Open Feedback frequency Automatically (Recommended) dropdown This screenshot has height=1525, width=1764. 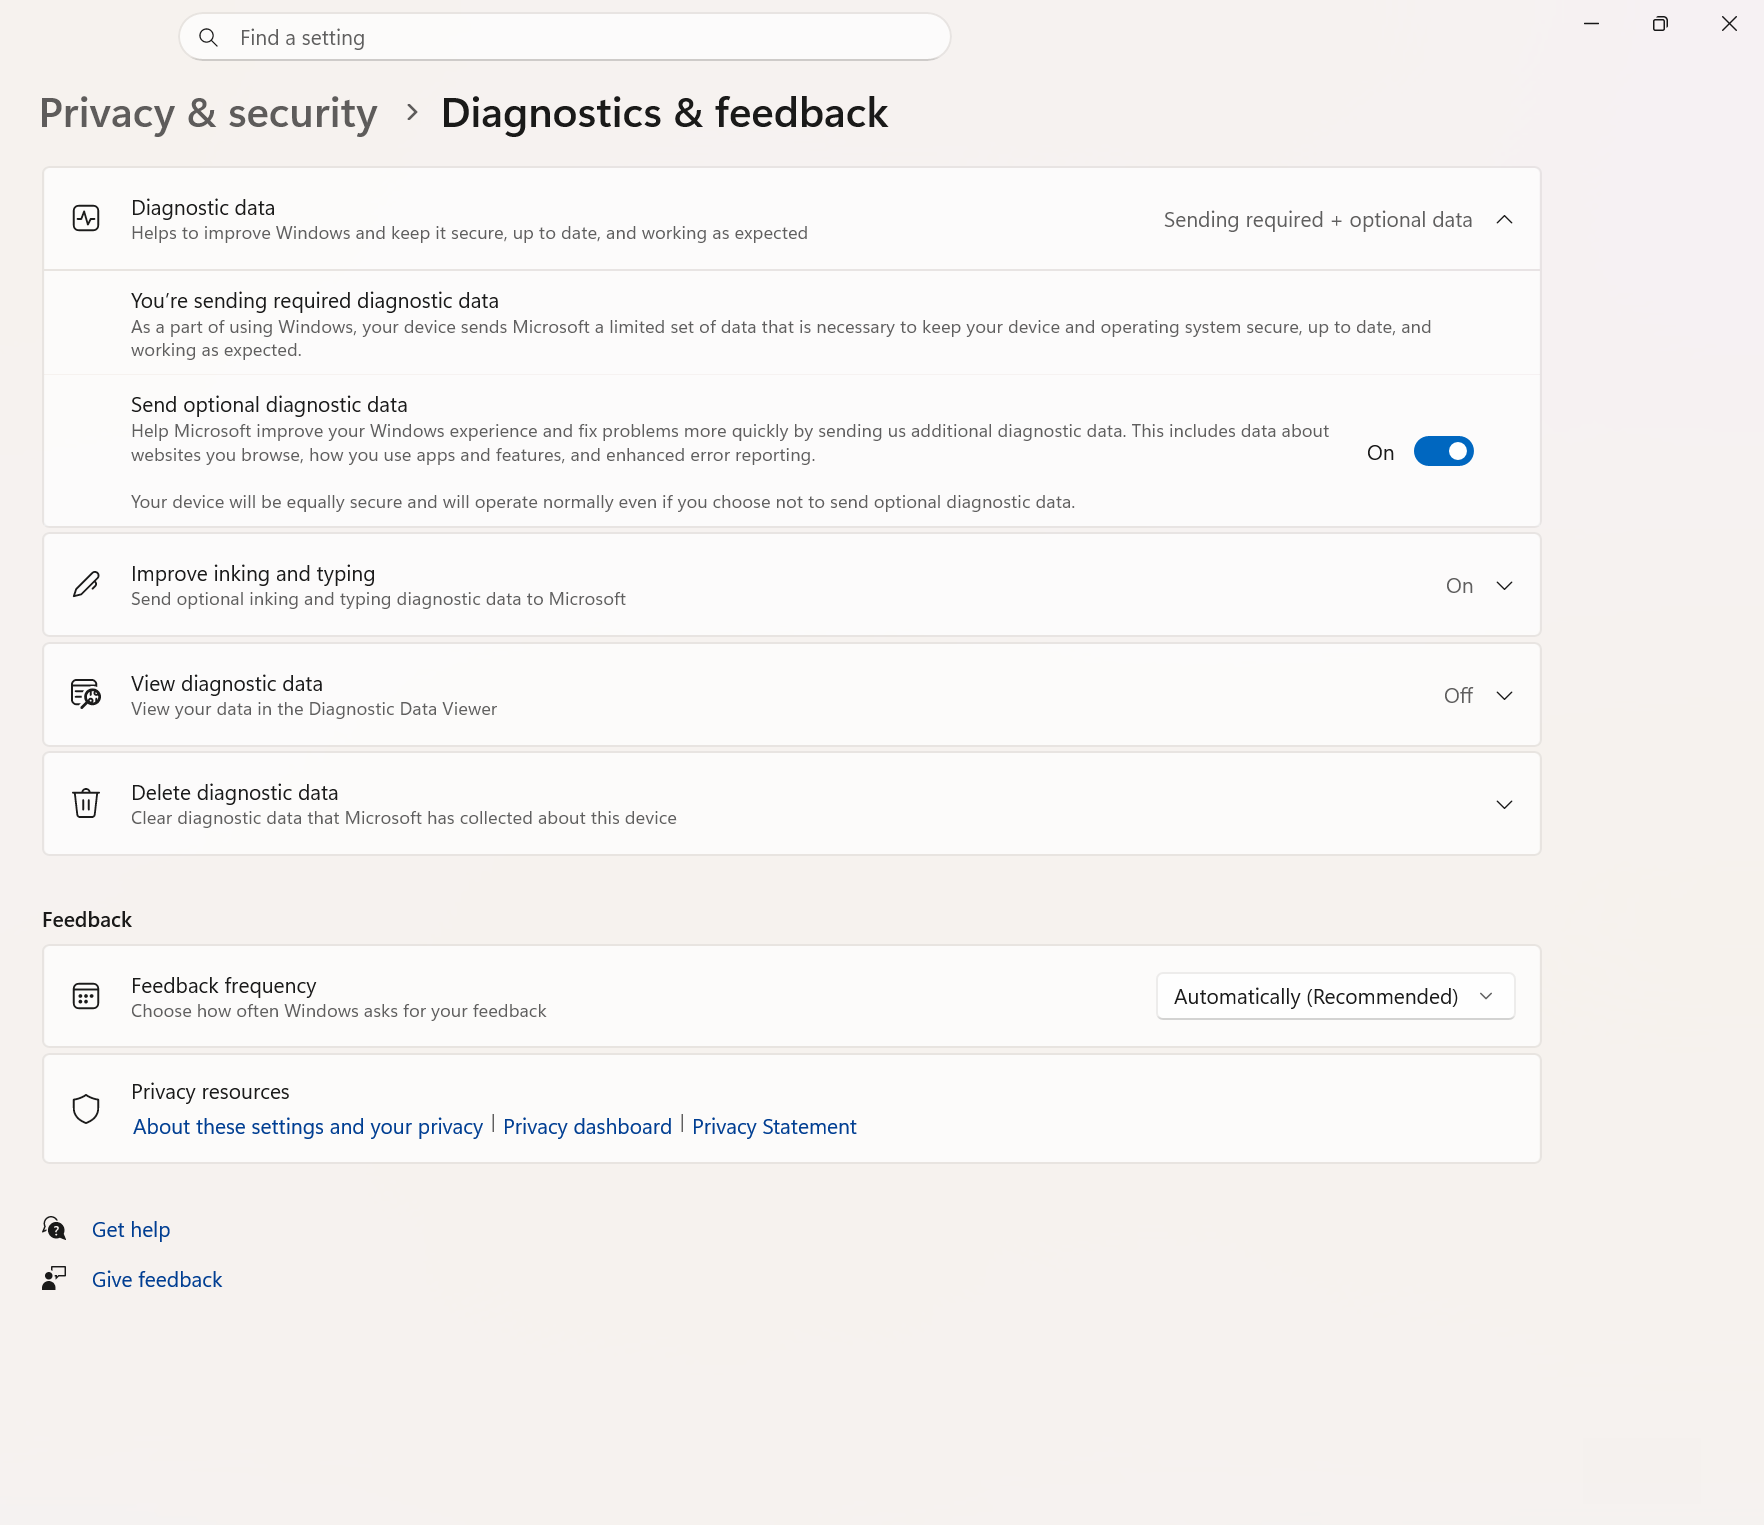[1335, 996]
